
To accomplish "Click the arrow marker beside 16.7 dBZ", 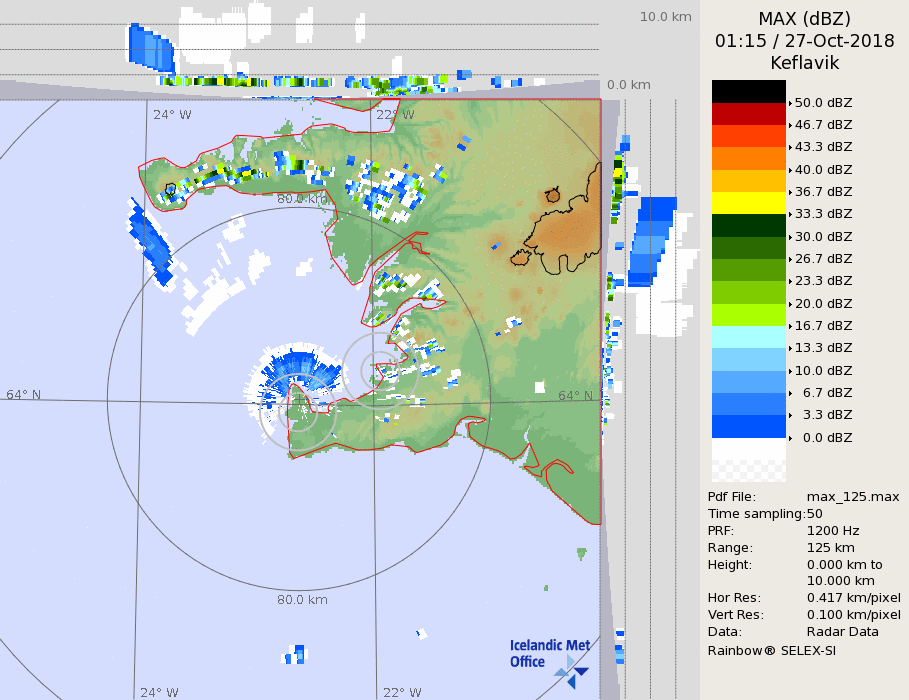I will click(x=790, y=326).
